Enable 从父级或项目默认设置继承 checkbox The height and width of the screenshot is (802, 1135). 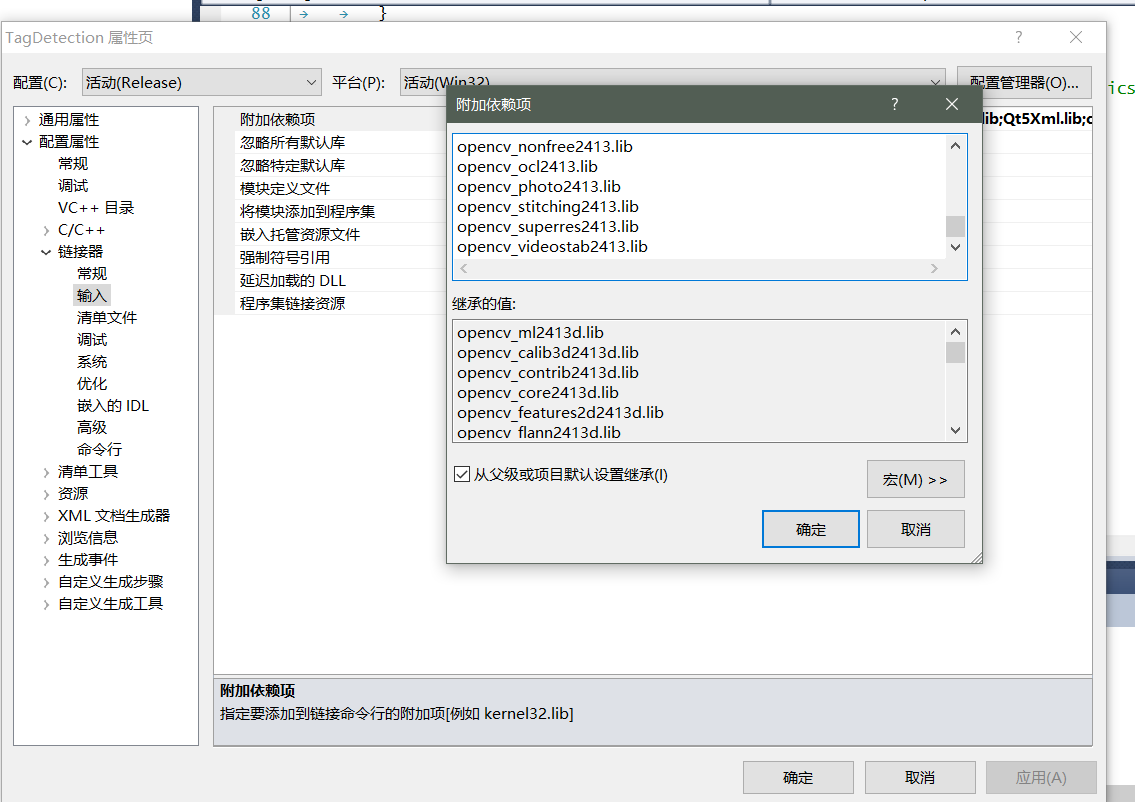(461, 475)
